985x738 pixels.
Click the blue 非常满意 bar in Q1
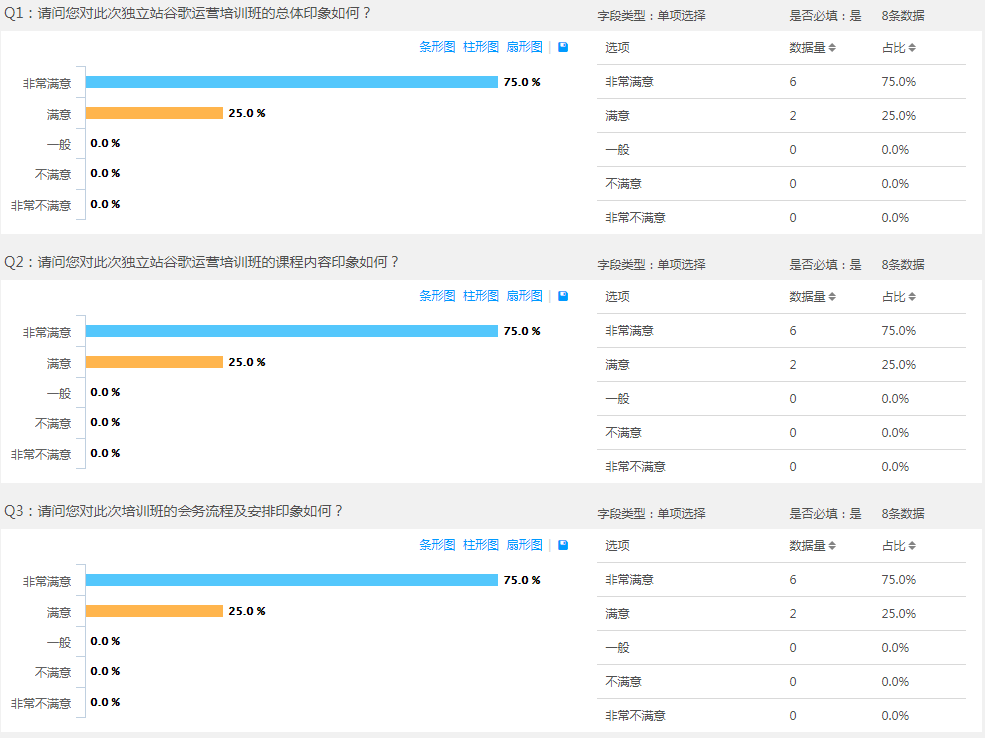click(291, 82)
